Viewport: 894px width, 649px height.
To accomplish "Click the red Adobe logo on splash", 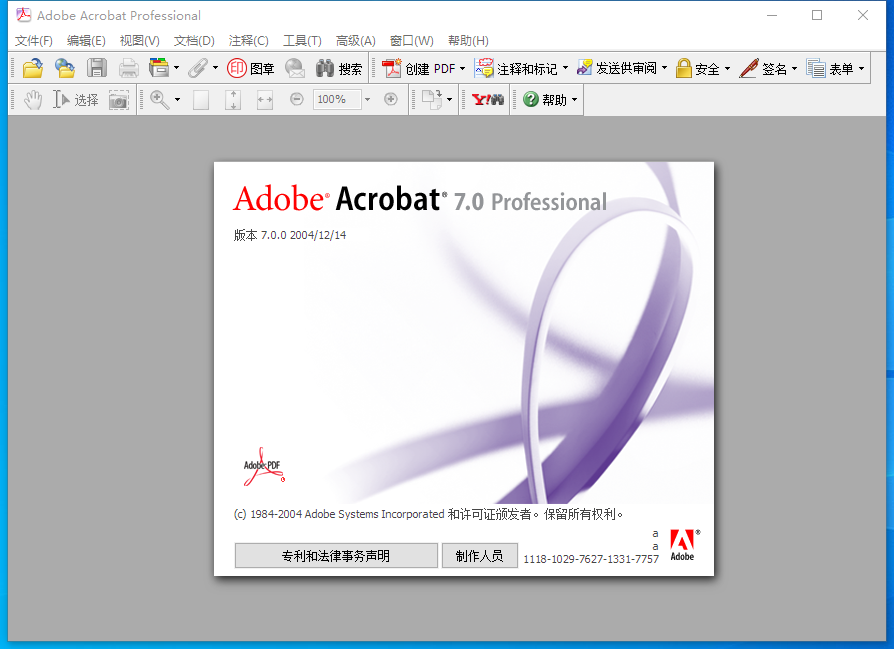I will click(683, 545).
